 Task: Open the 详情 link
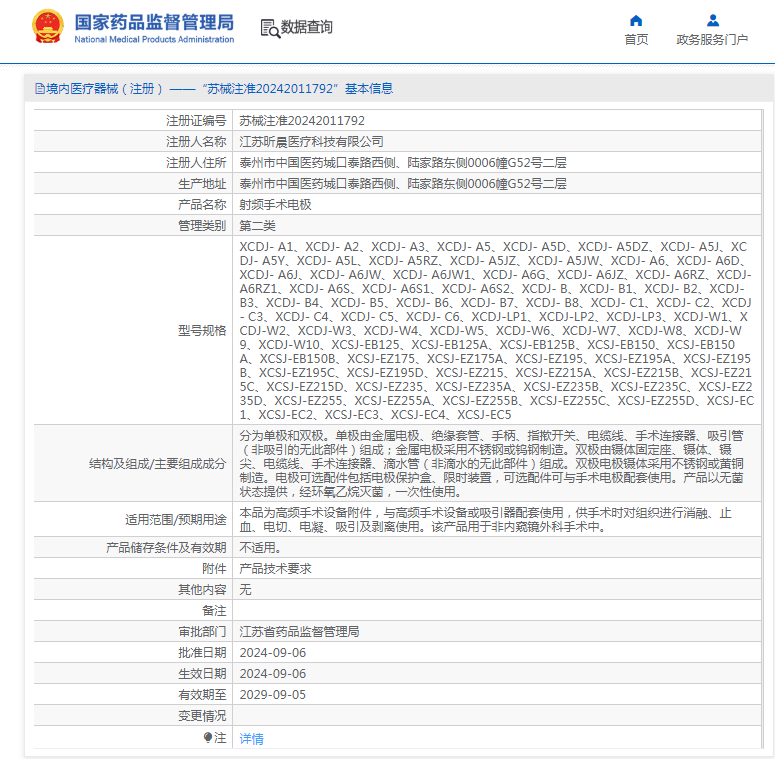tap(252, 738)
